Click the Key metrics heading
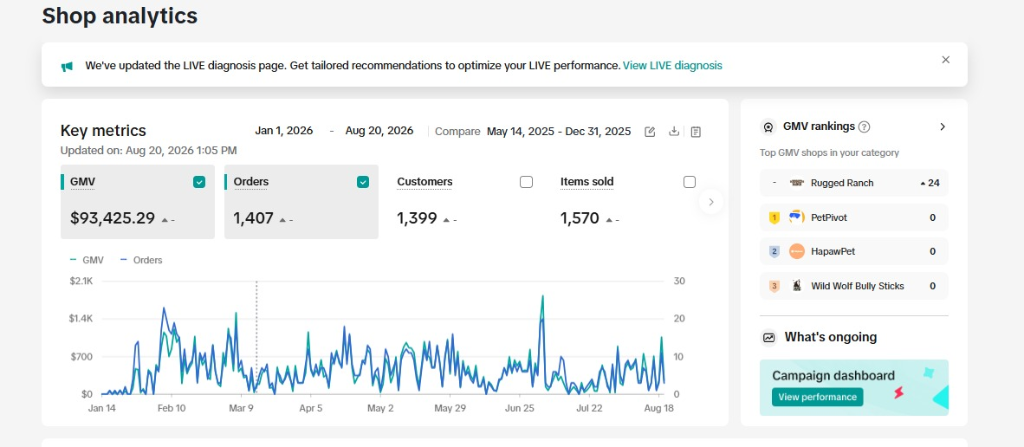This screenshot has height=447, width=1024. [x=103, y=131]
